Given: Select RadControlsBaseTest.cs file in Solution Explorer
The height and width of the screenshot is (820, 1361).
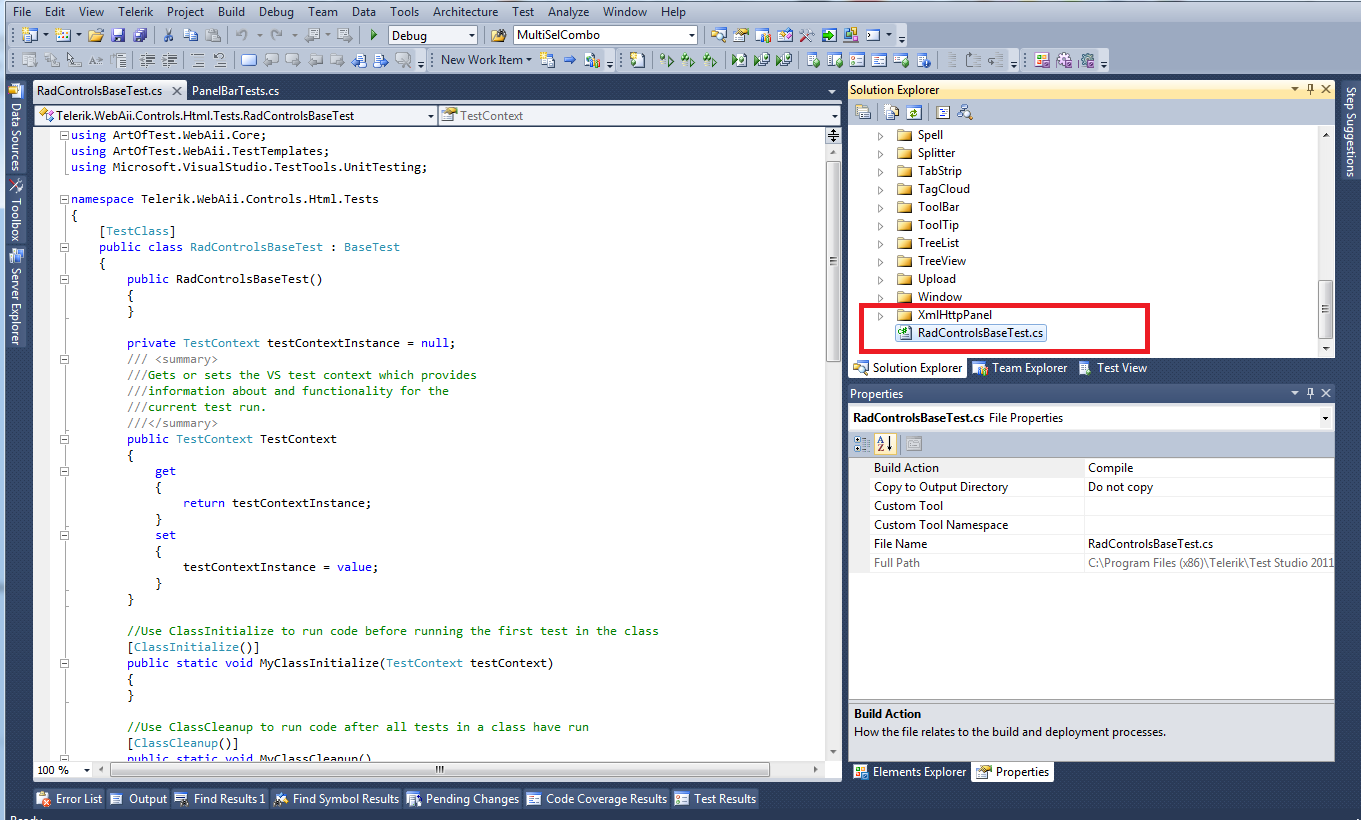Looking at the screenshot, I should click(979, 333).
